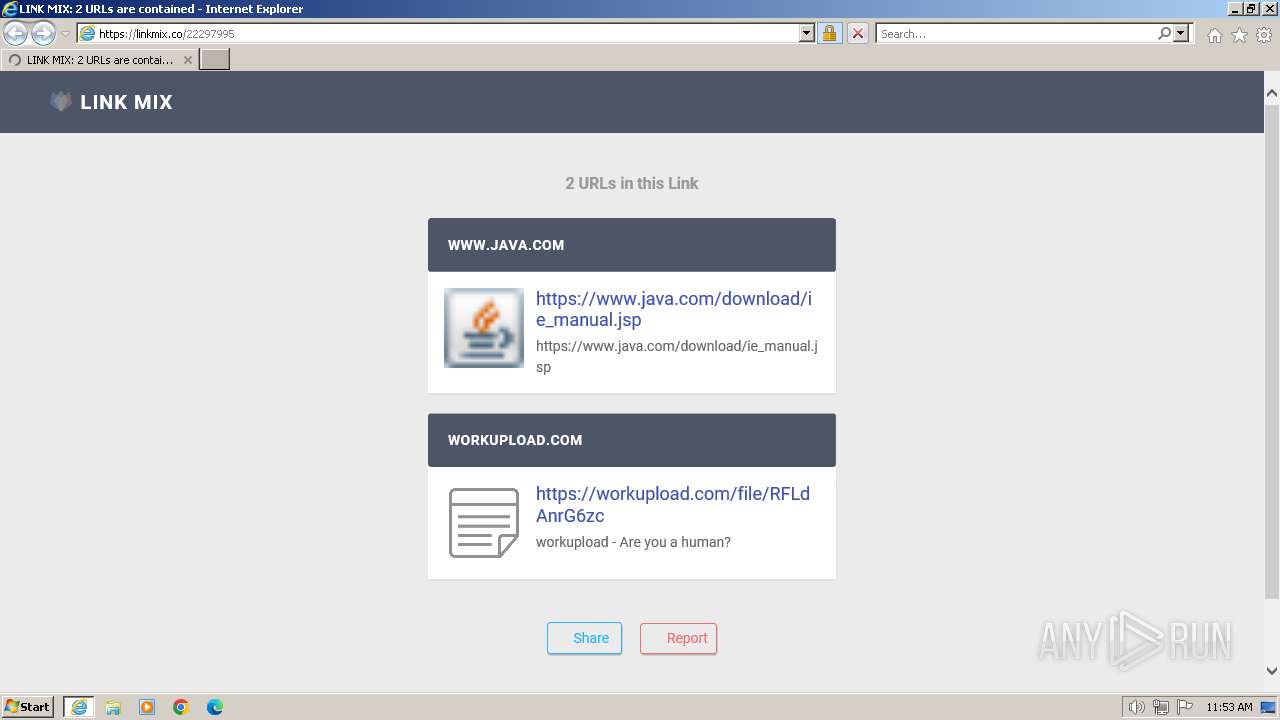Minimize the Internet Explorer window

coord(1234,8)
